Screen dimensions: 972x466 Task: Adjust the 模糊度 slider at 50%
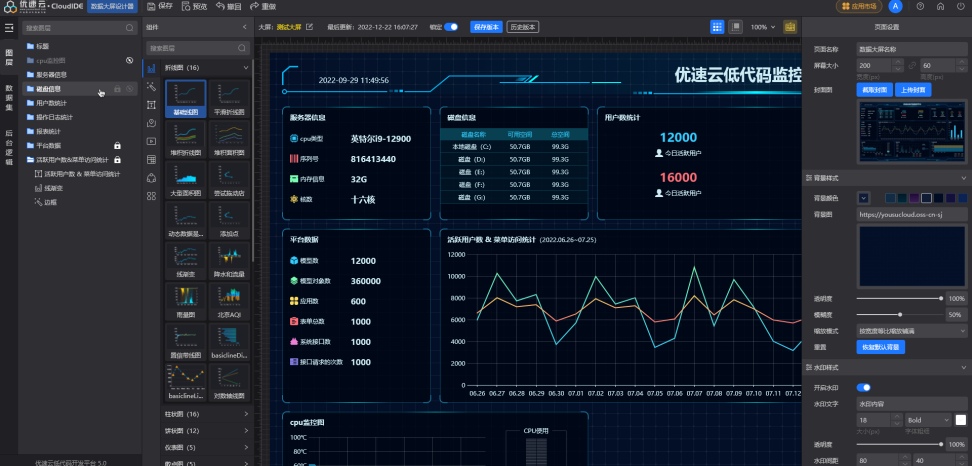coord(899,315)
